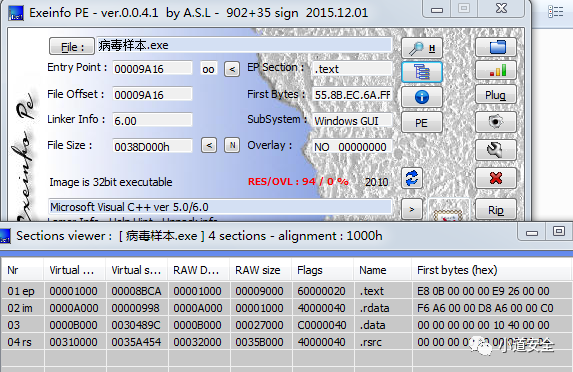Click the PE header button
Screen dimensions: 573x372
[x=422, y=122]
